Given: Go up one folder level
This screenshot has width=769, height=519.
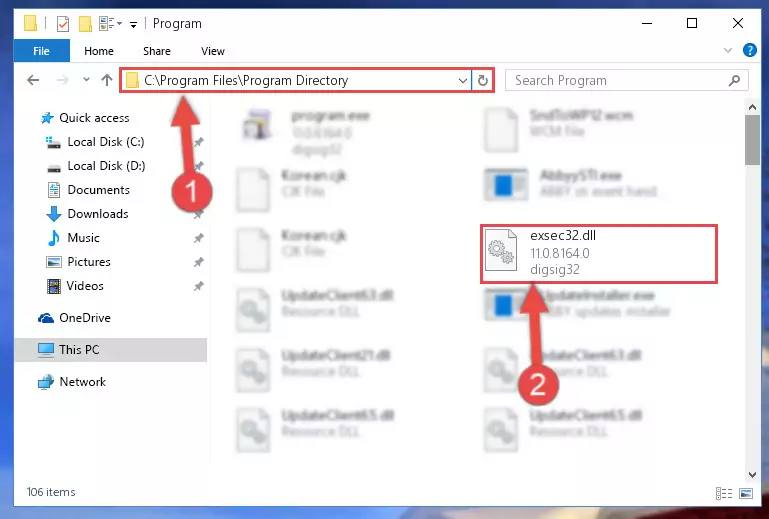Looking at the screenshot, I should (x=107, y=80).
